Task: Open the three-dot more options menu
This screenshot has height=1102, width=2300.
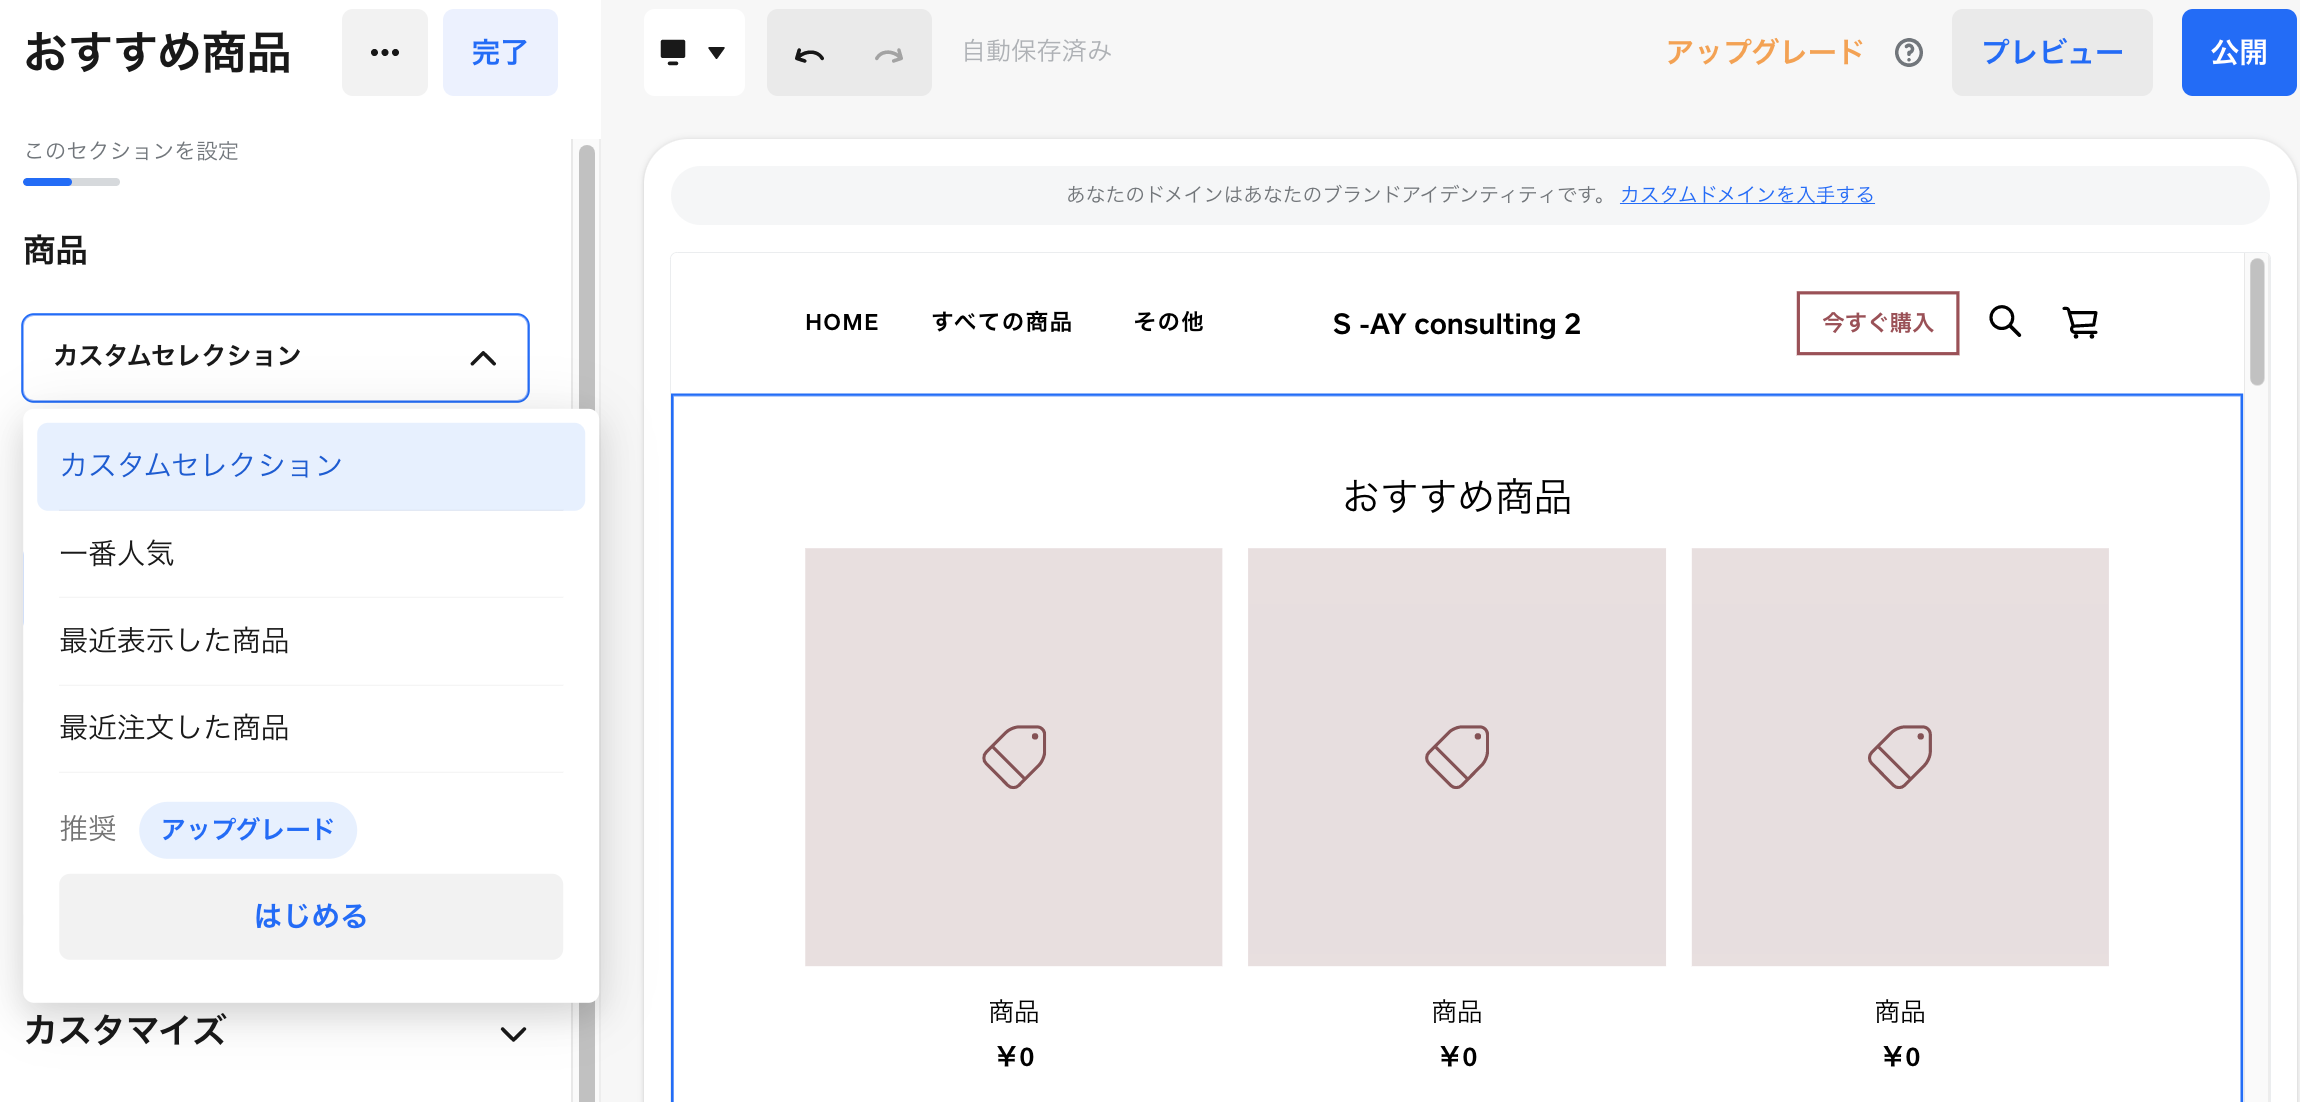Action: click(384, 52)
